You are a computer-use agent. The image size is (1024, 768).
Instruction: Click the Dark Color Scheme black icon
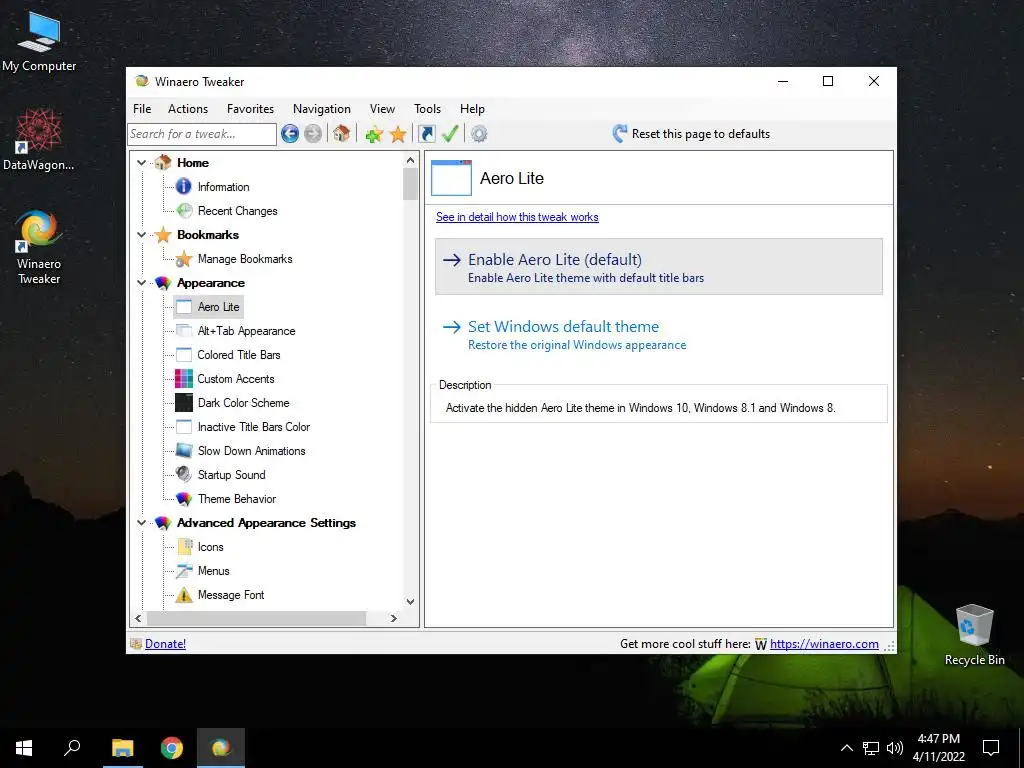click(x=184, y=402)
